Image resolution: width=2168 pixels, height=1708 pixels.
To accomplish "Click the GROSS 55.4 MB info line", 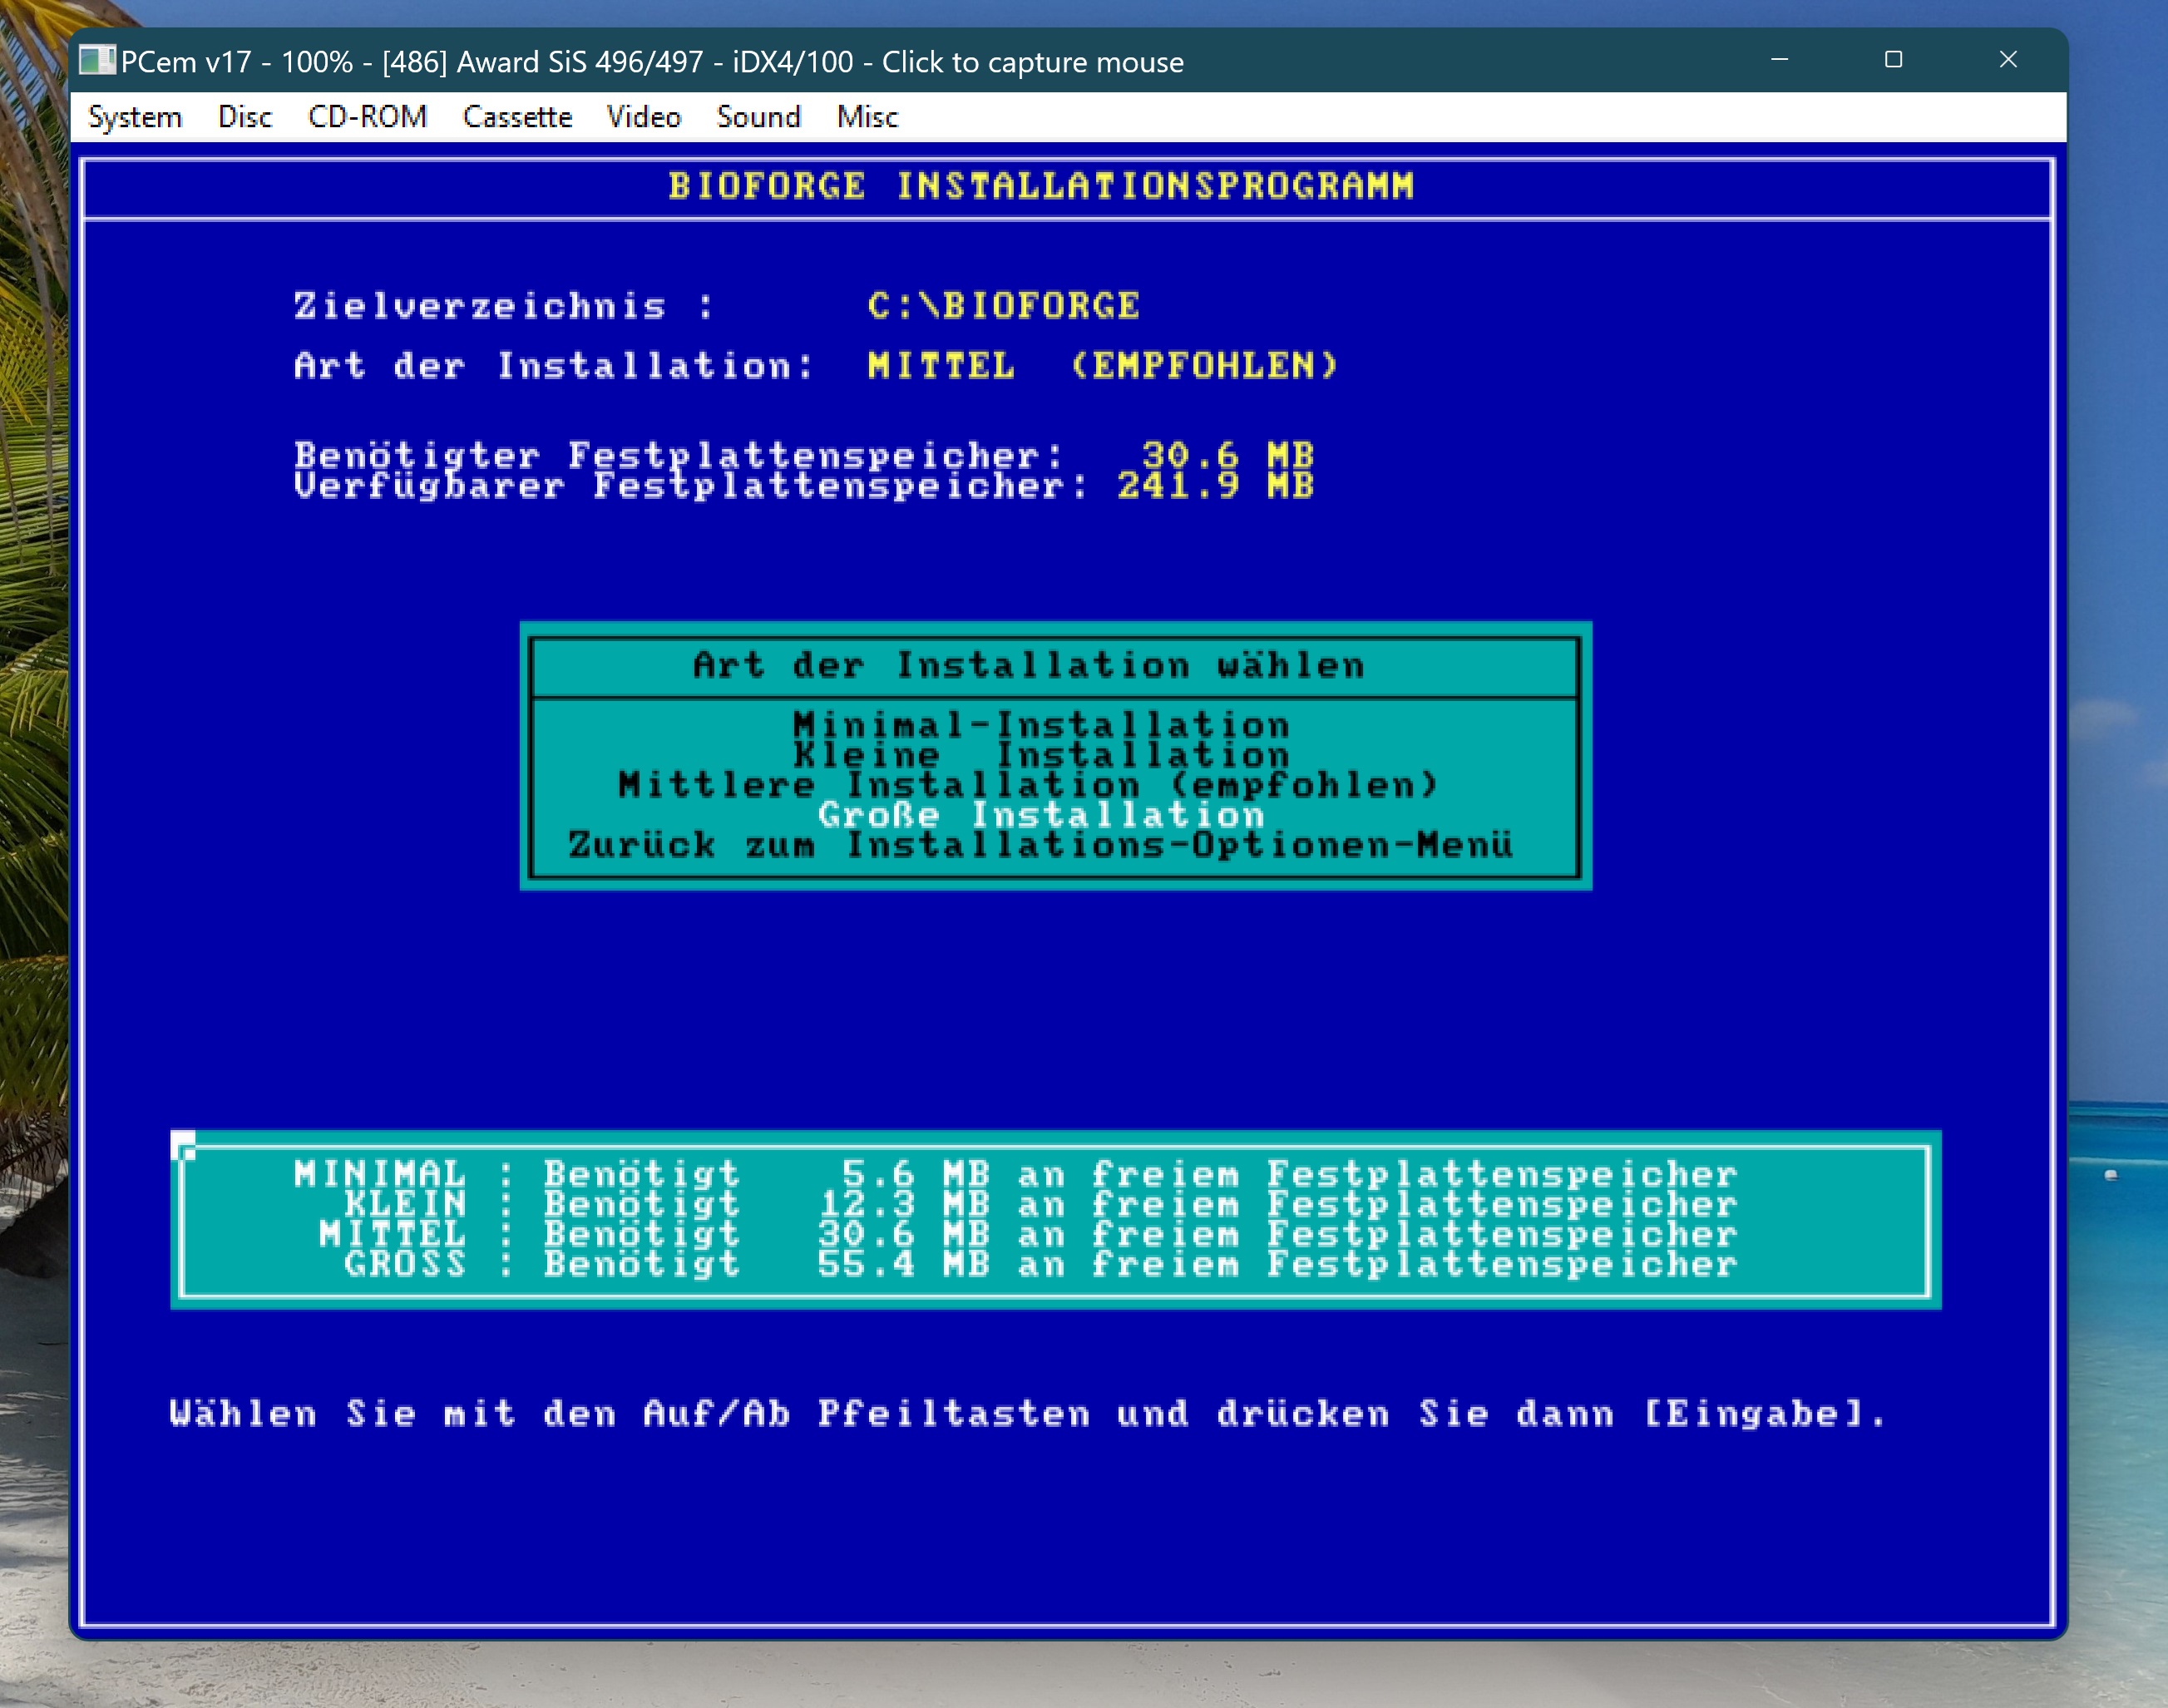I will click(1041, 1263).
